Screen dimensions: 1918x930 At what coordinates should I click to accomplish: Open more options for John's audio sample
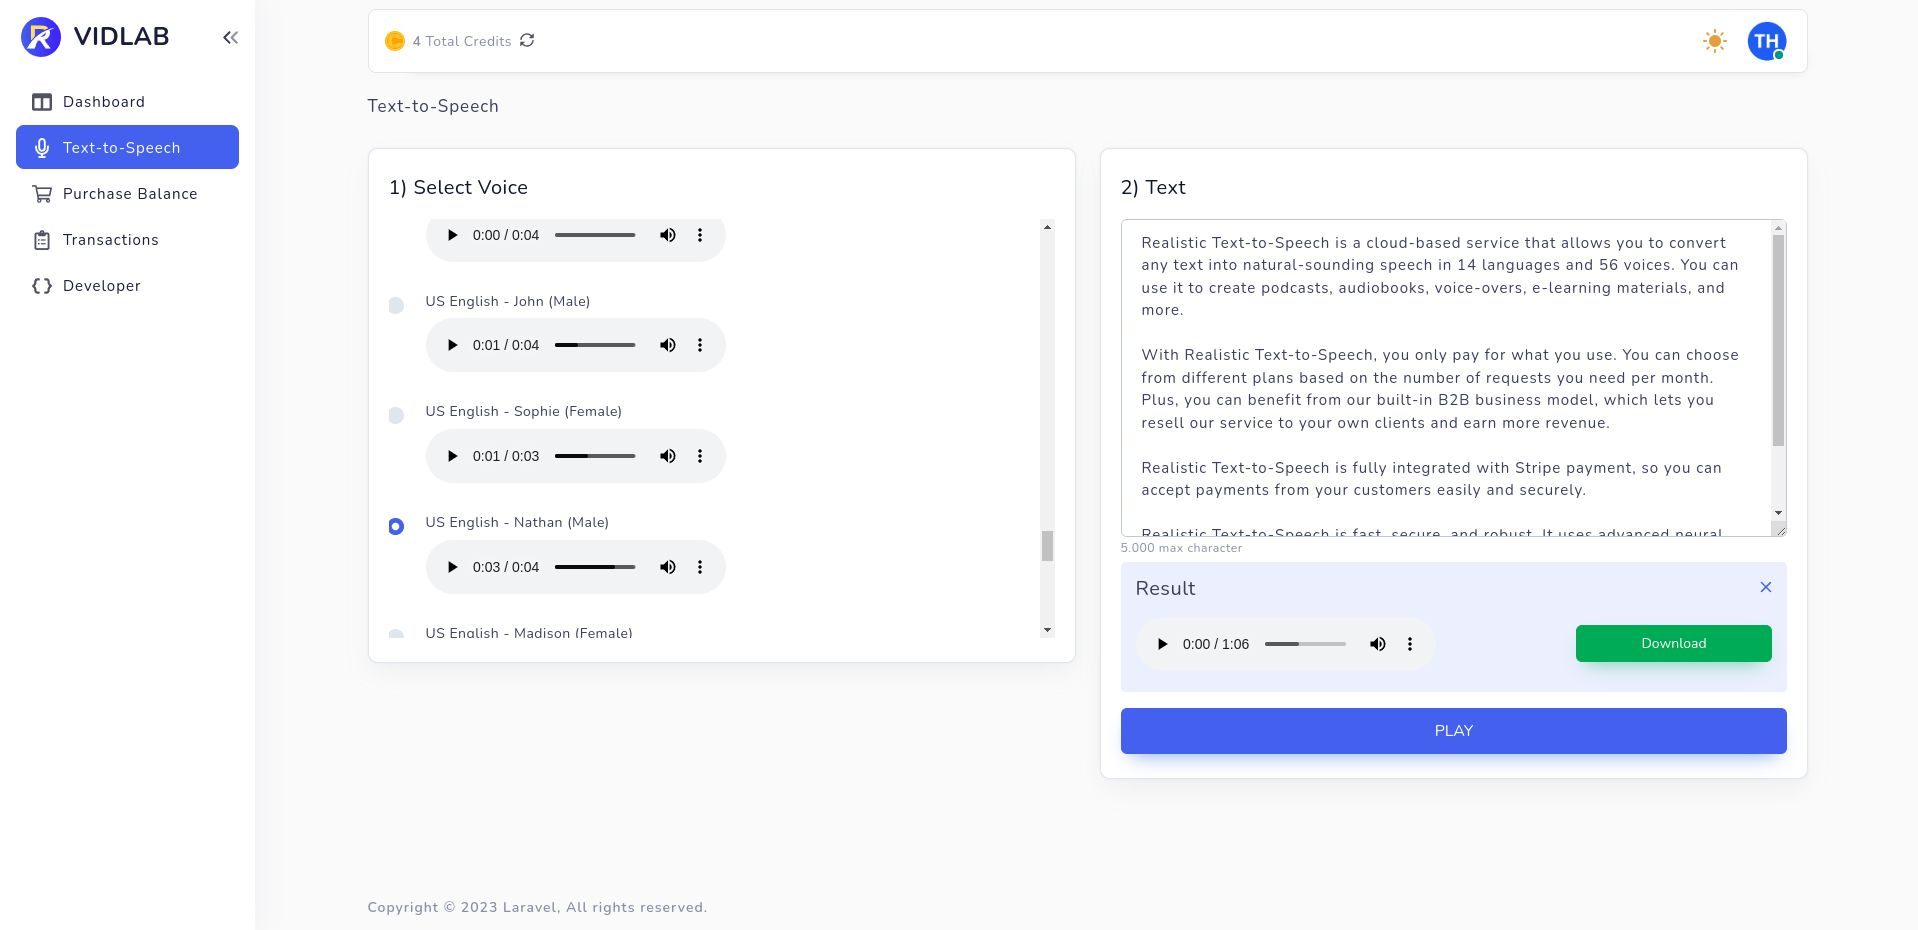click(x=700, y=345)
